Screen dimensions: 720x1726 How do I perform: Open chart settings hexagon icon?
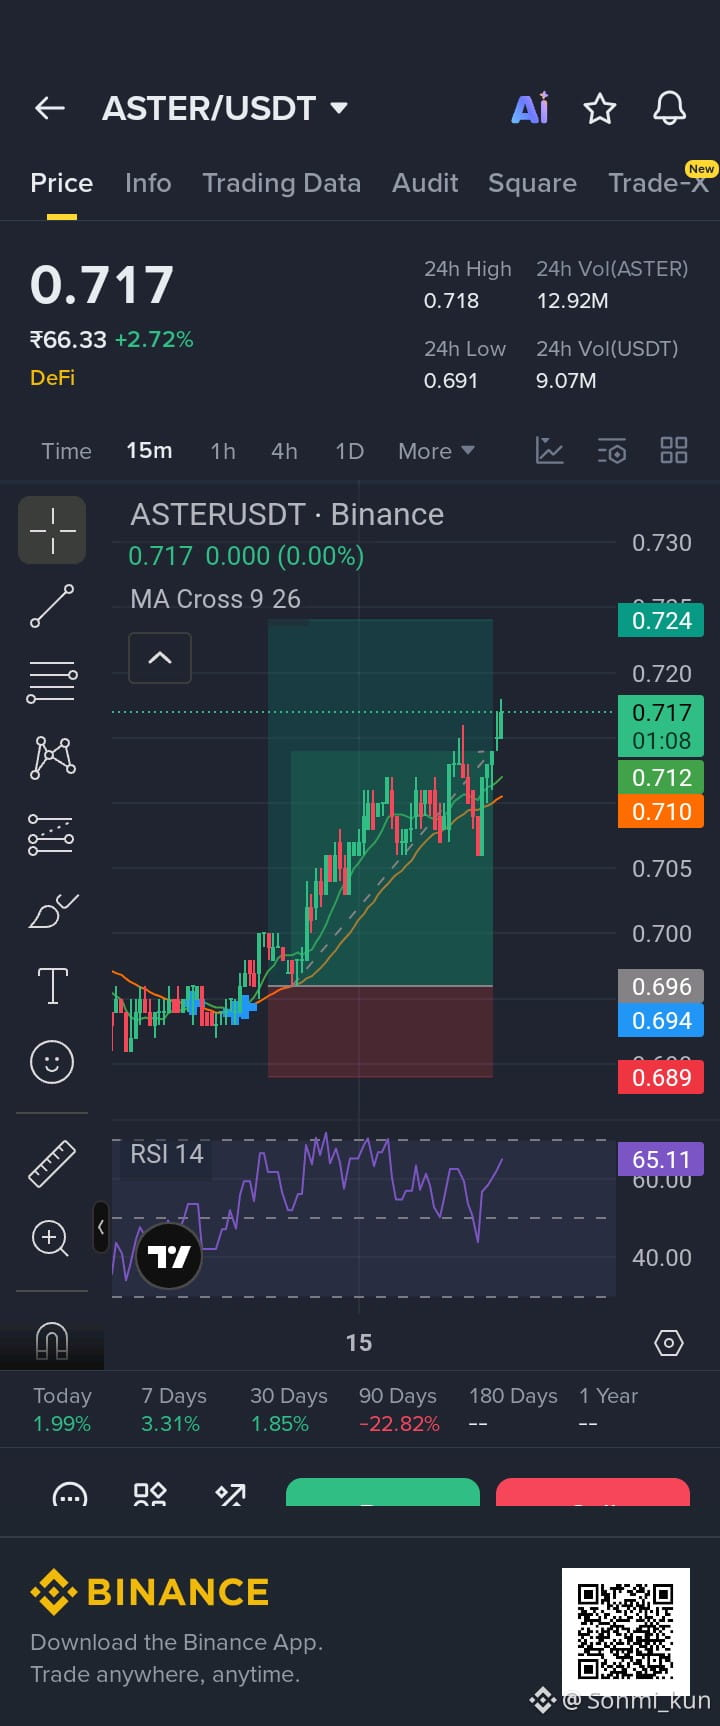(669, 1342)
